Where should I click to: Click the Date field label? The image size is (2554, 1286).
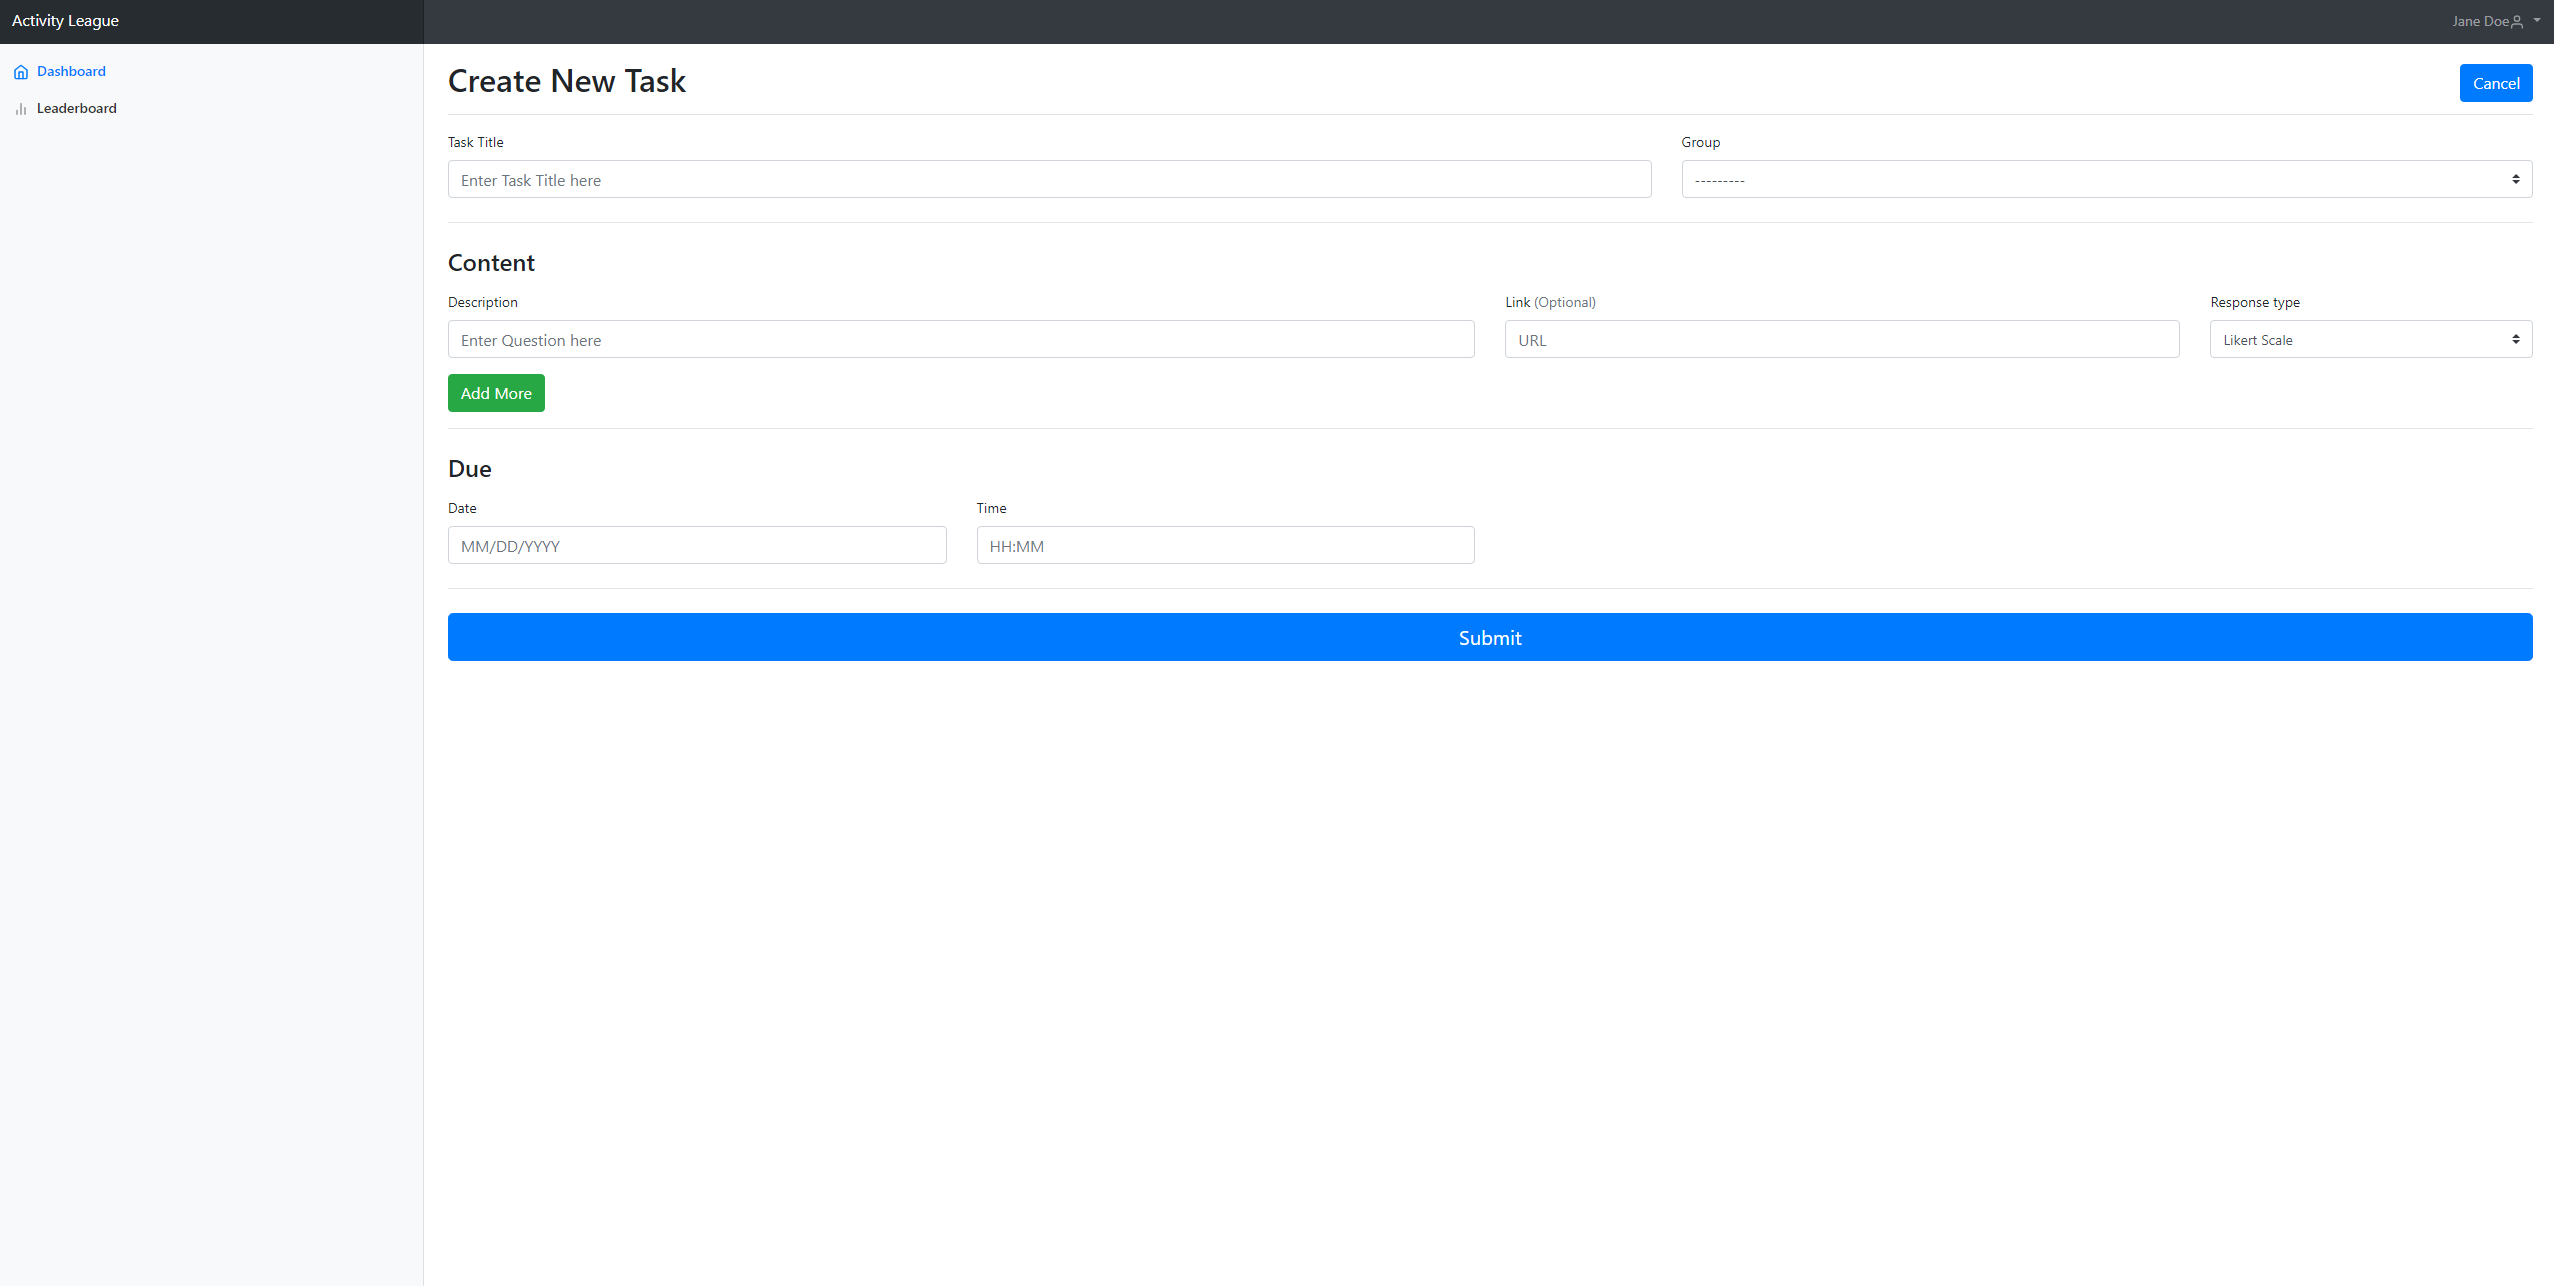tap(461, 508)
